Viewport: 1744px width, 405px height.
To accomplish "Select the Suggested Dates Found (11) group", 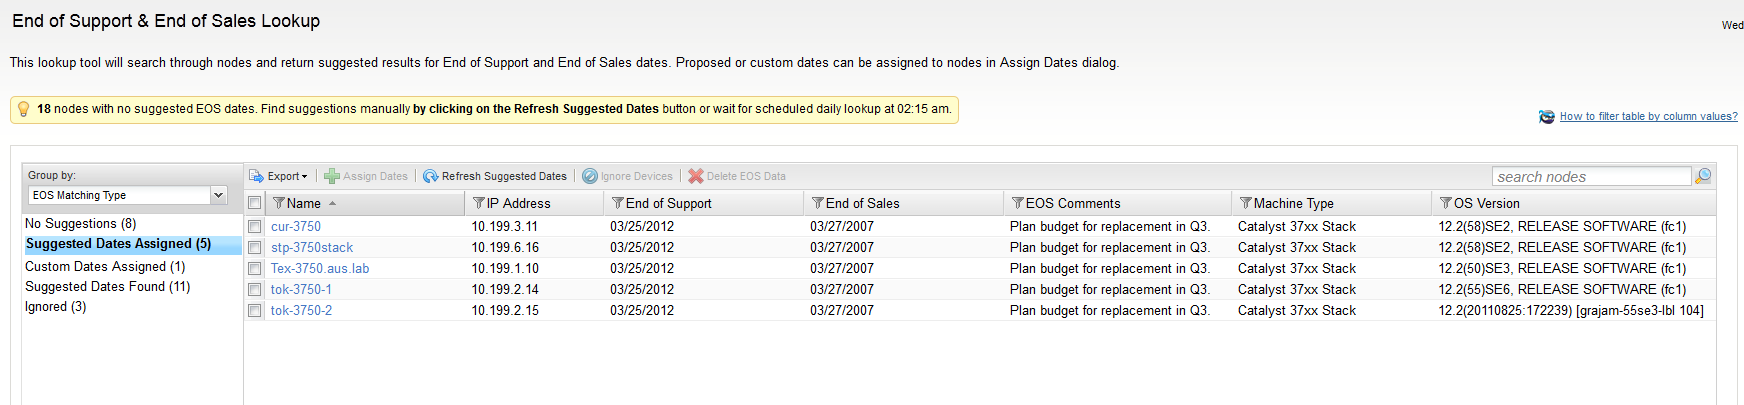I will 107,287.
